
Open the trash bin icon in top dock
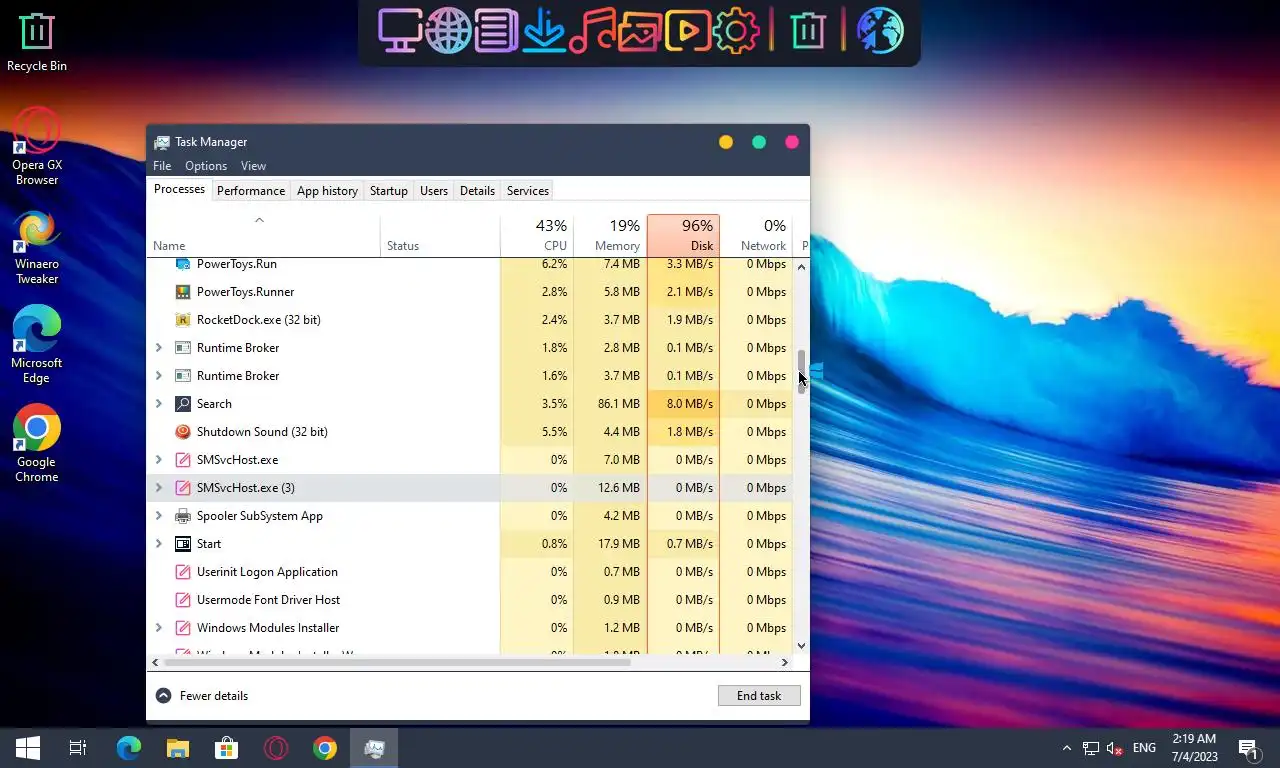click(807, 30)
